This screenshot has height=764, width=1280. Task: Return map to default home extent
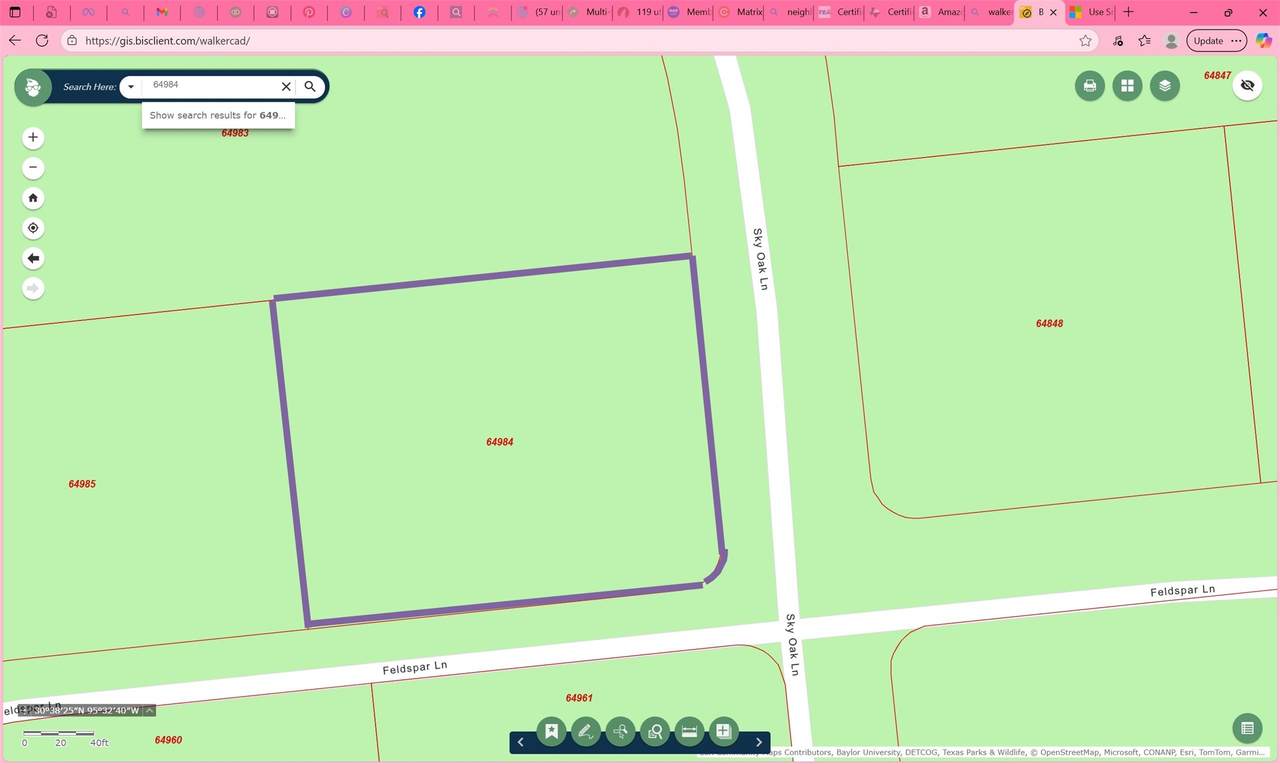coord(33,198)
